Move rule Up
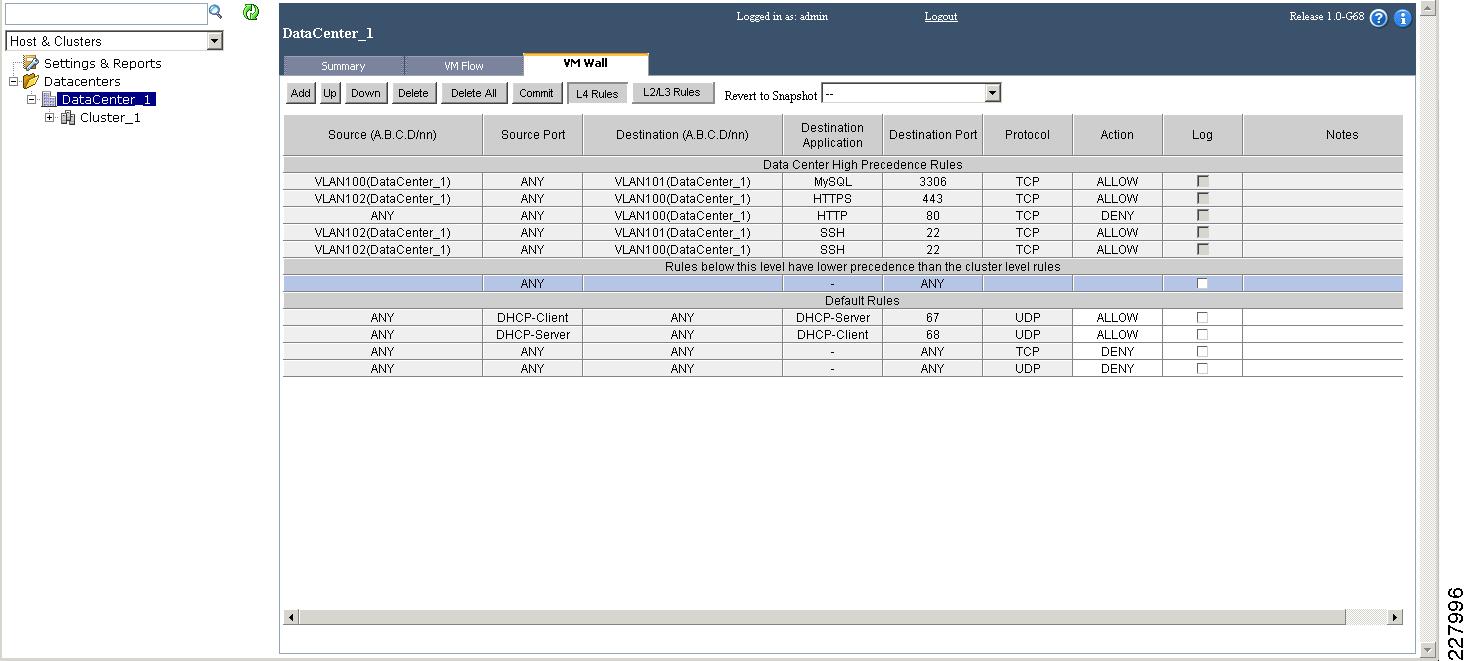This screenshot has width=1464, height=661. [330, 93]
